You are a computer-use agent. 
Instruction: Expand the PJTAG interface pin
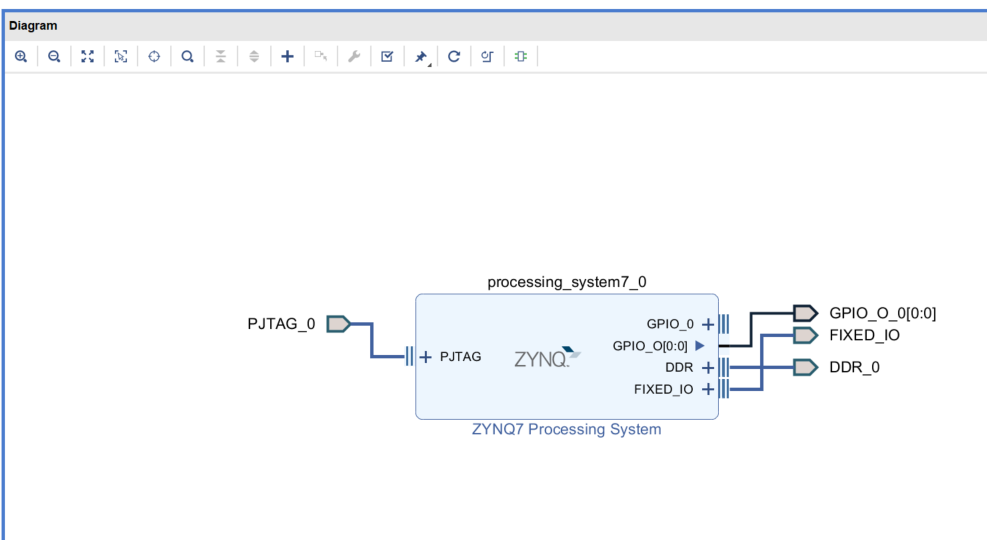click(426, 357)
